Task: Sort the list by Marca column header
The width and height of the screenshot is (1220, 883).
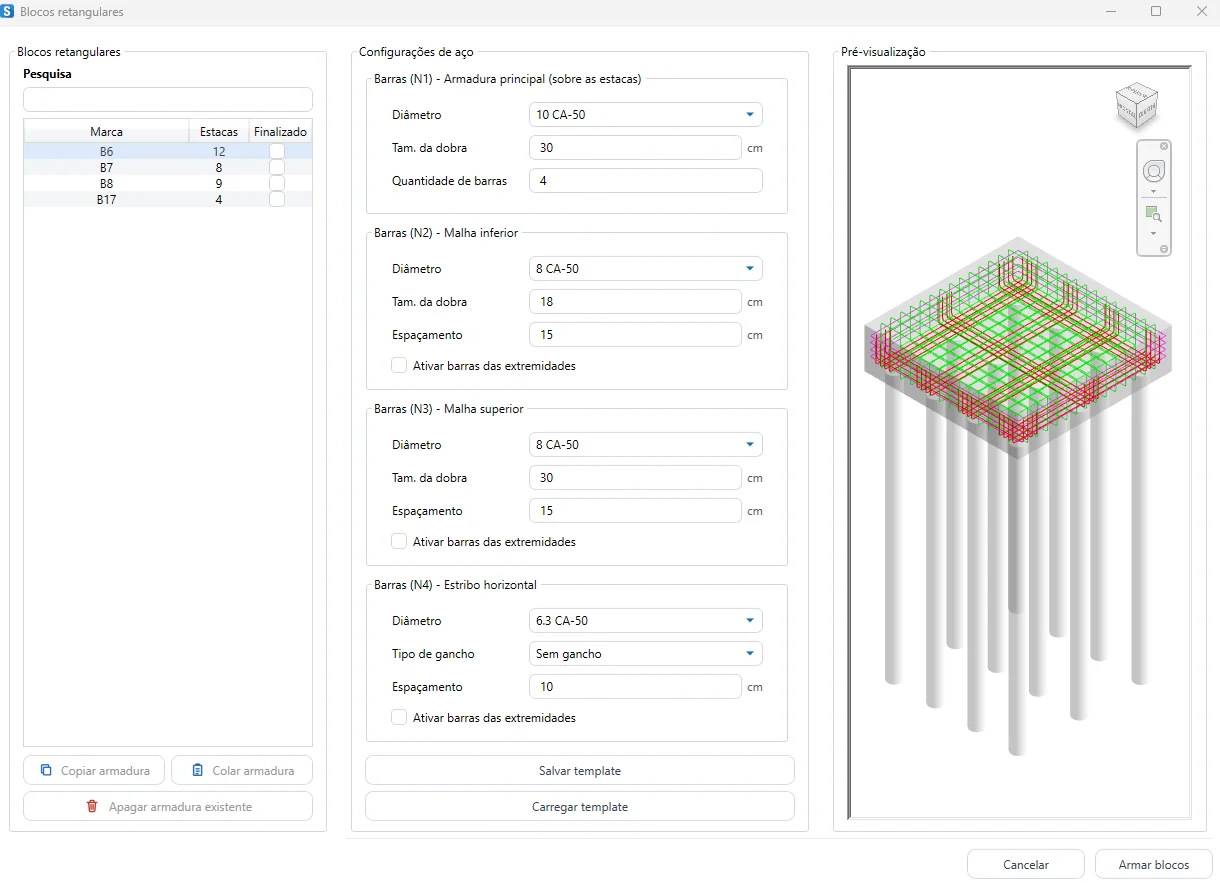Action: click(107, 132)
